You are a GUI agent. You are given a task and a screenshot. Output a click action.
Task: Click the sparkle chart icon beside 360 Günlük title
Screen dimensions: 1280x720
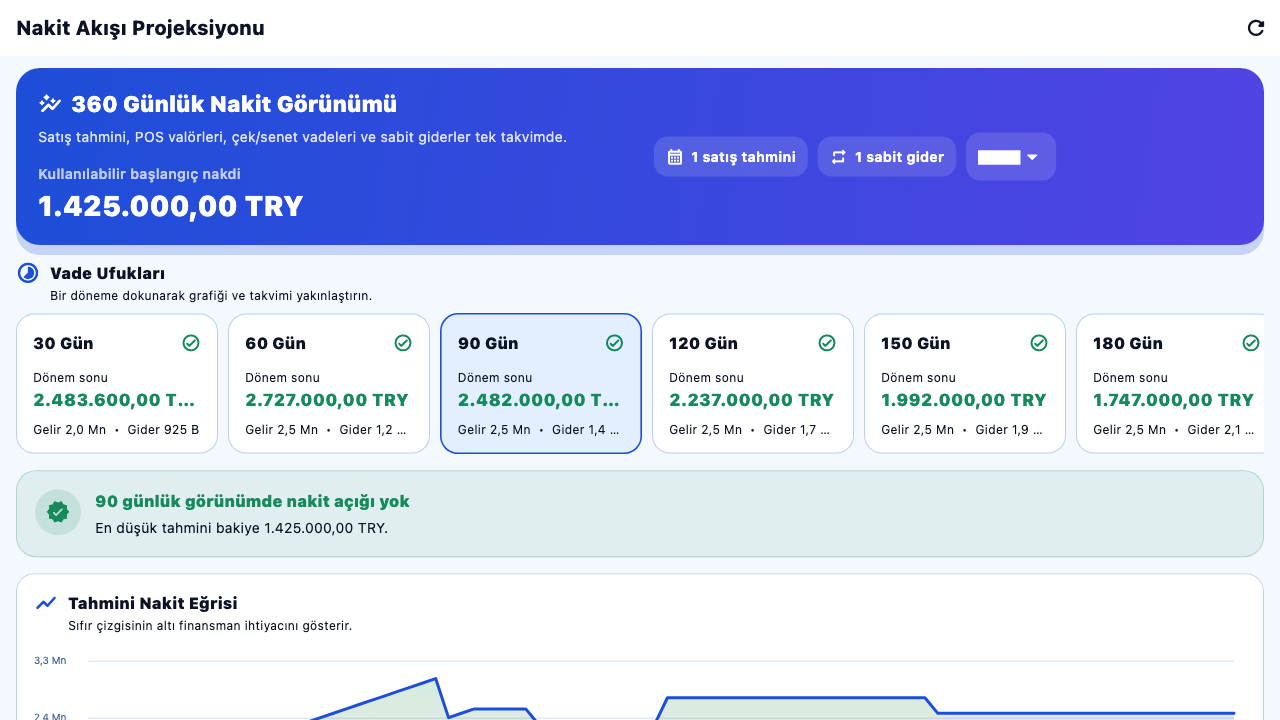tap(50, 104)
